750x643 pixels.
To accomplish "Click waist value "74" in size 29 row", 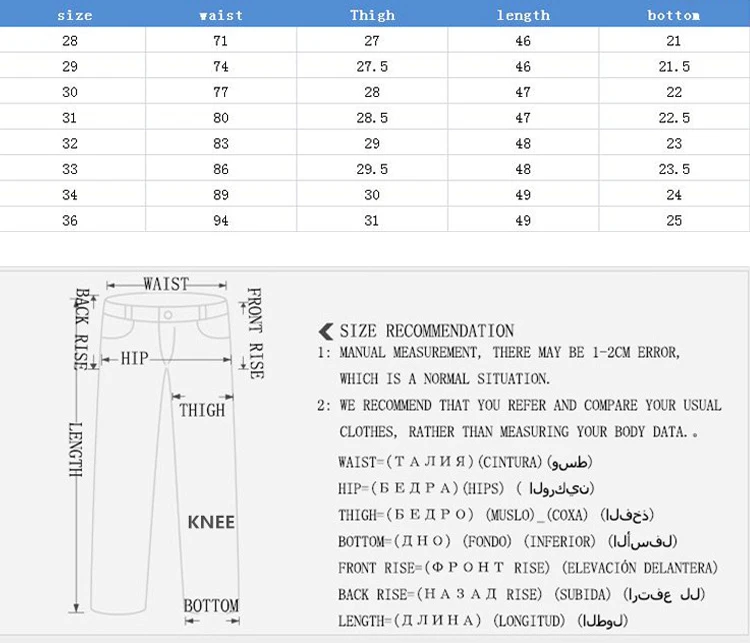I will click(221, 67).
